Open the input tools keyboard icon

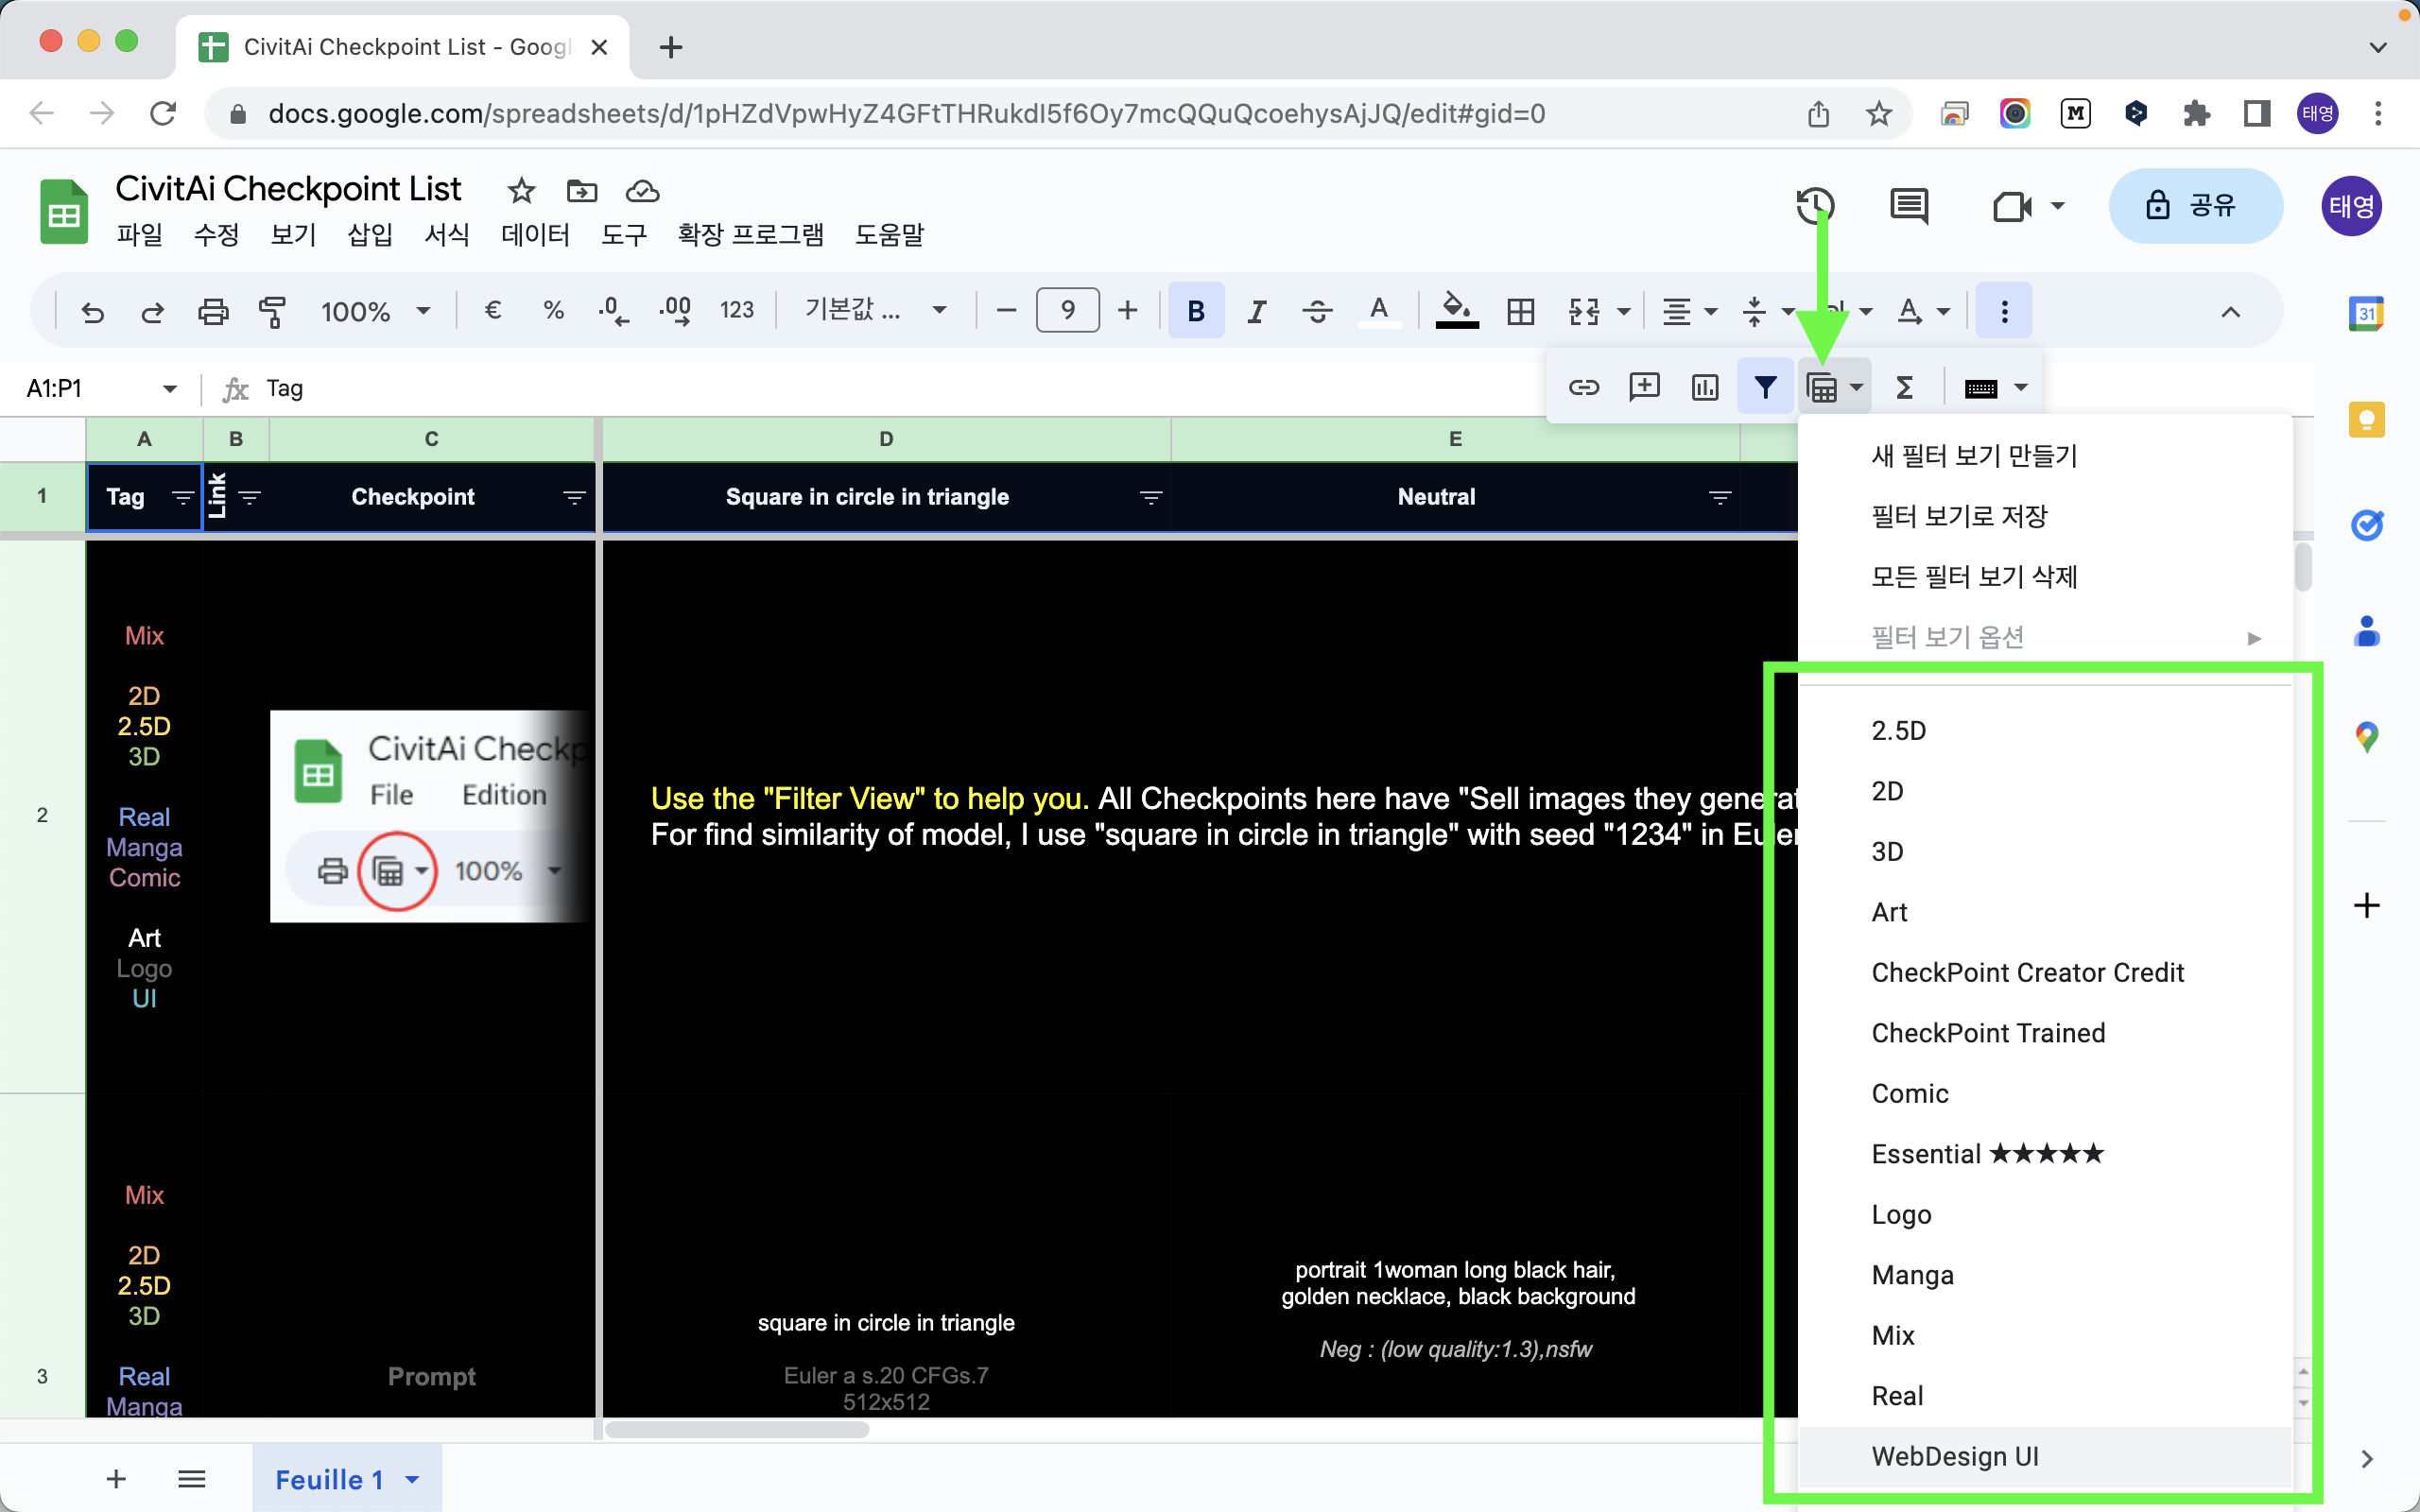1981,388
